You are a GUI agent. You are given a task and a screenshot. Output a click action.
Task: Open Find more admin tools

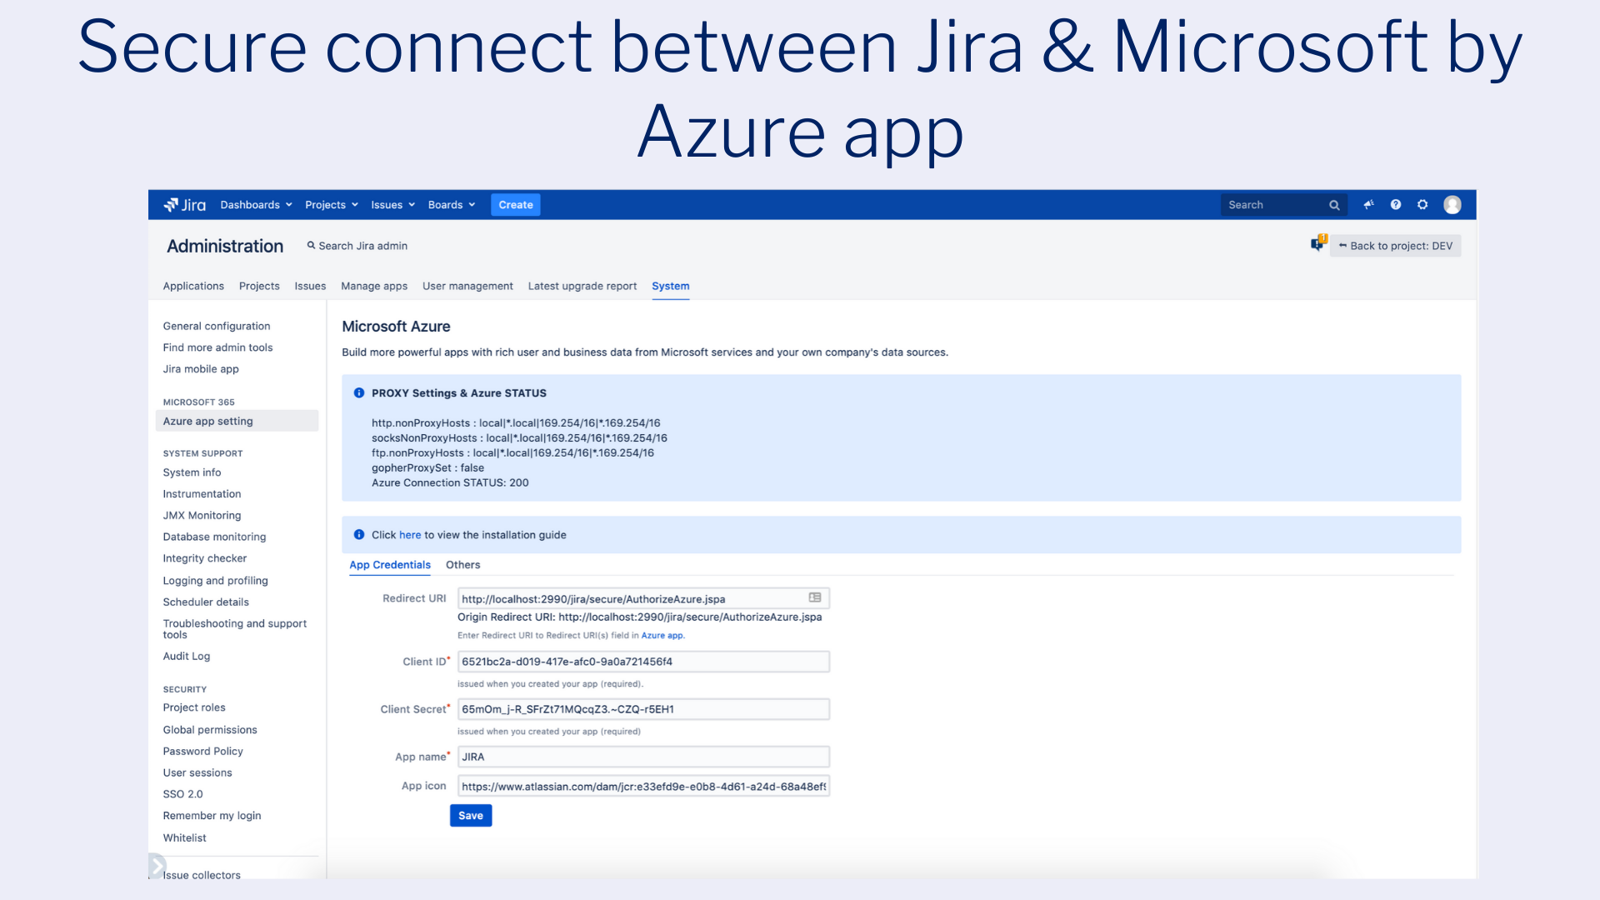[217, 348]
